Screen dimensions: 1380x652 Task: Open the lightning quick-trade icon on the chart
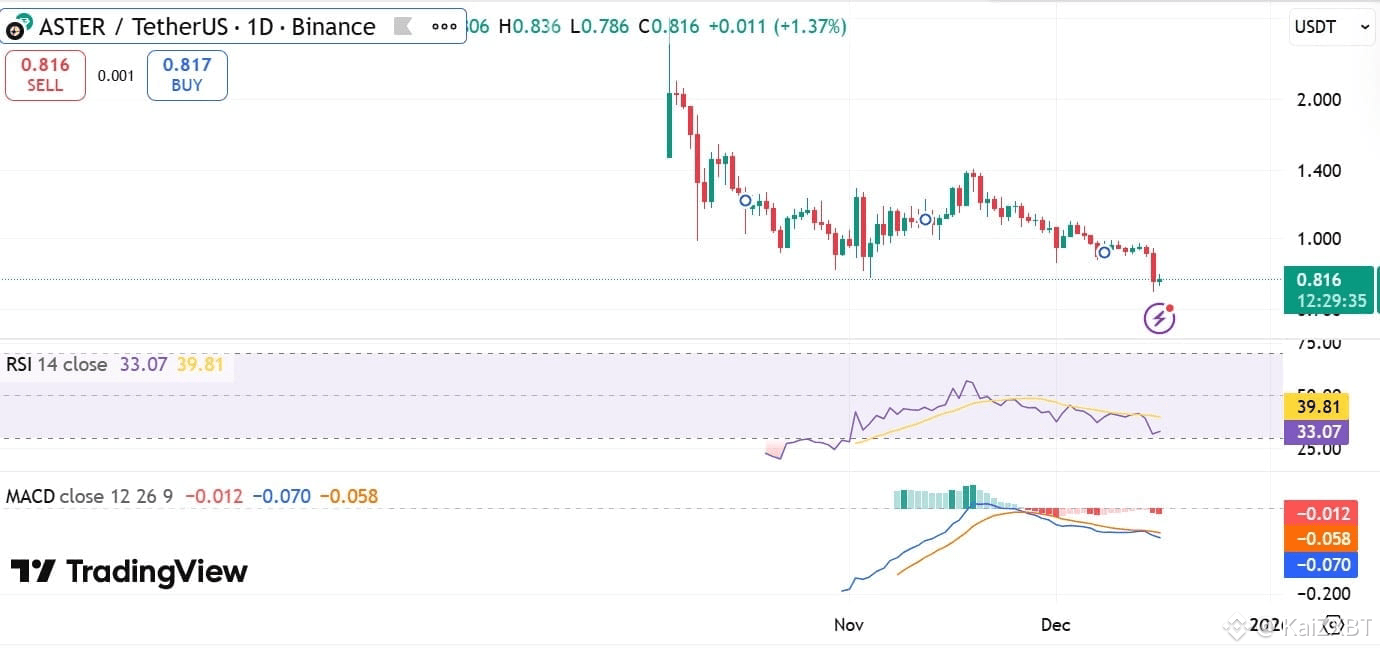coord(1157,318)
